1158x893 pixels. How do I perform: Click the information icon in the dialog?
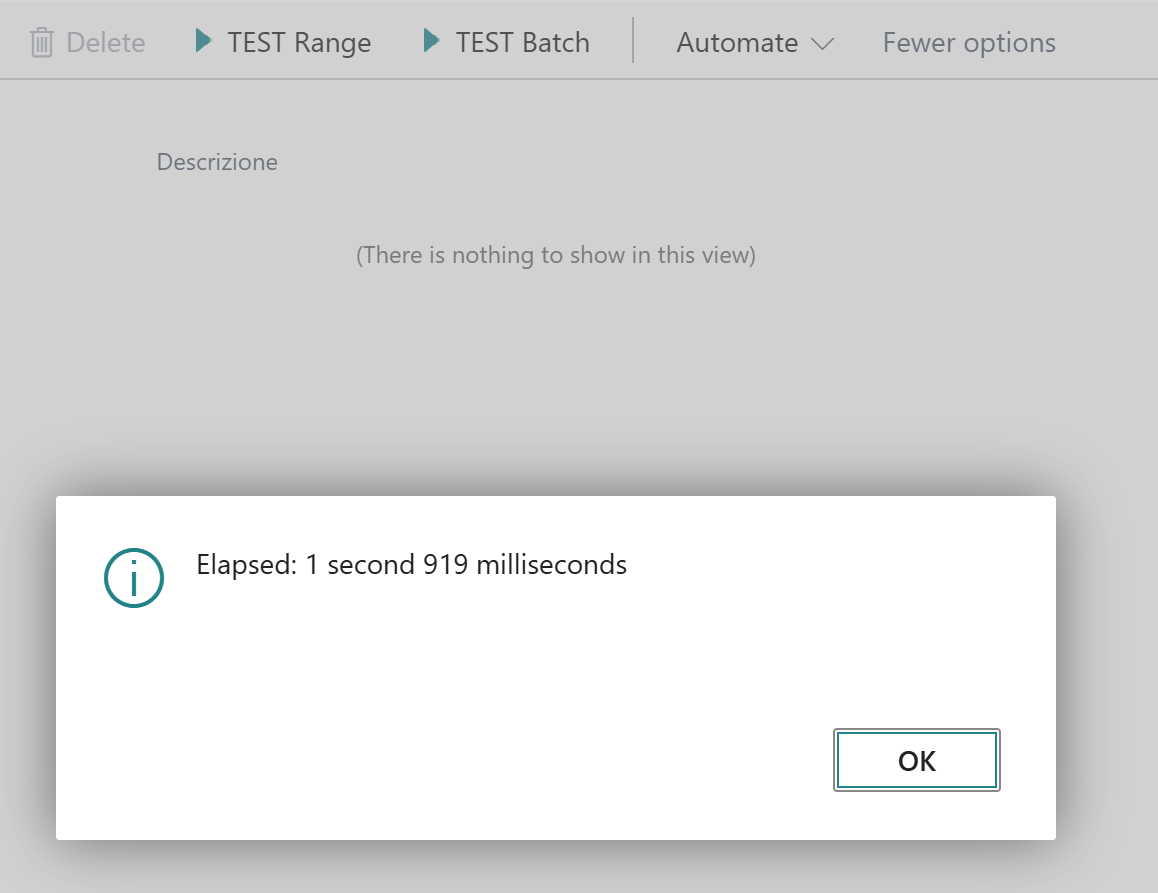click(134, 577)
